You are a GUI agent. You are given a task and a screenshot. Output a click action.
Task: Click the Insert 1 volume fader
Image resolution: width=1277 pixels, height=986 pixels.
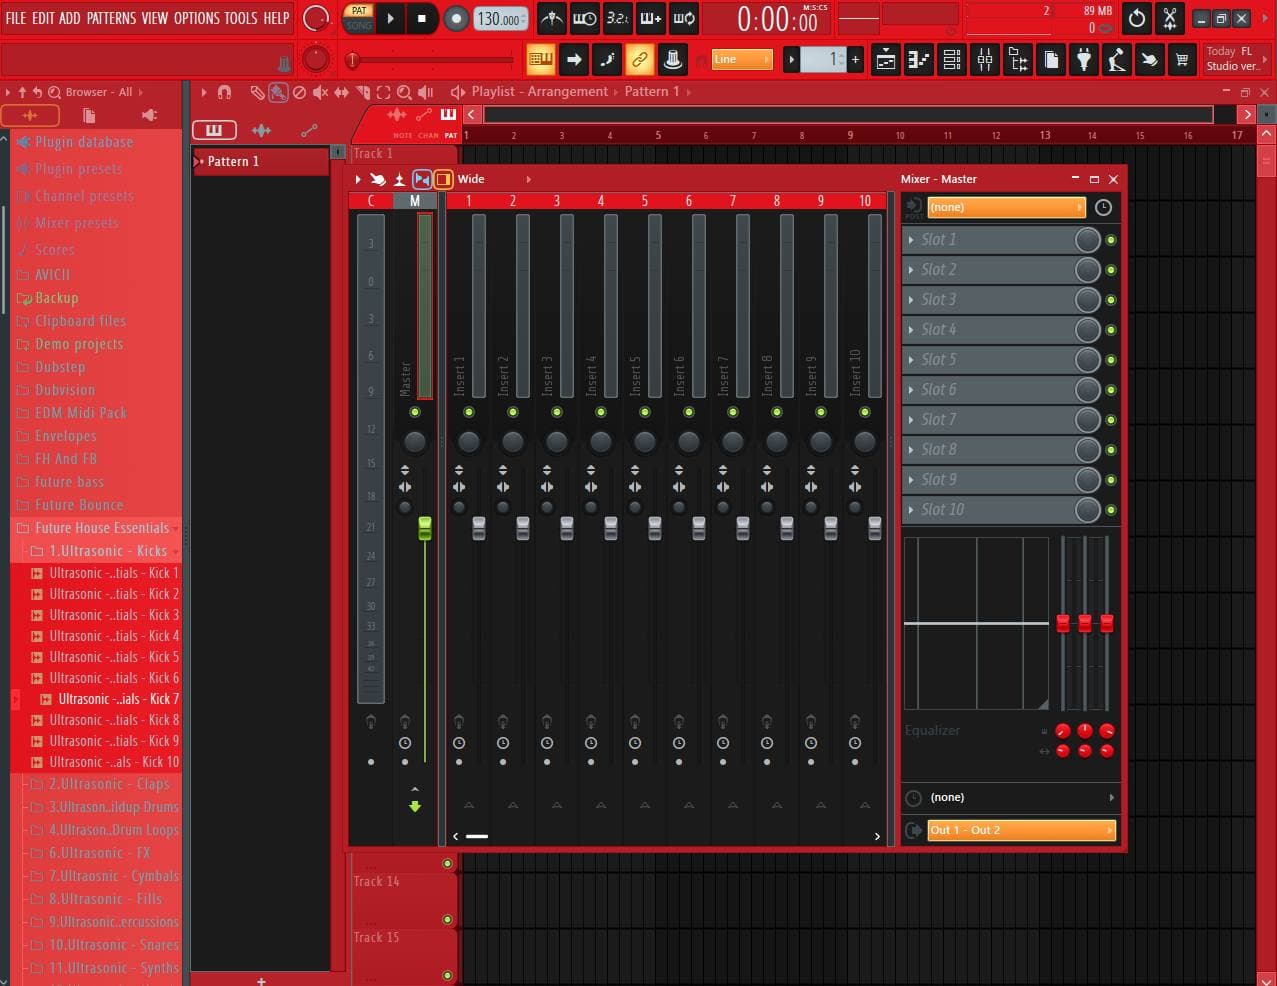click(x=479, y=529)
